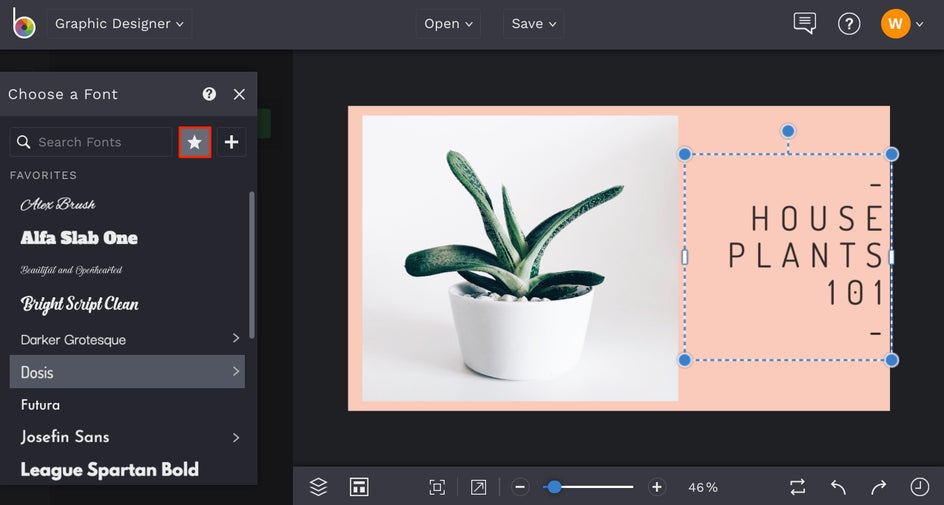Close the Choose a Font panel

[x=239, y=94]
